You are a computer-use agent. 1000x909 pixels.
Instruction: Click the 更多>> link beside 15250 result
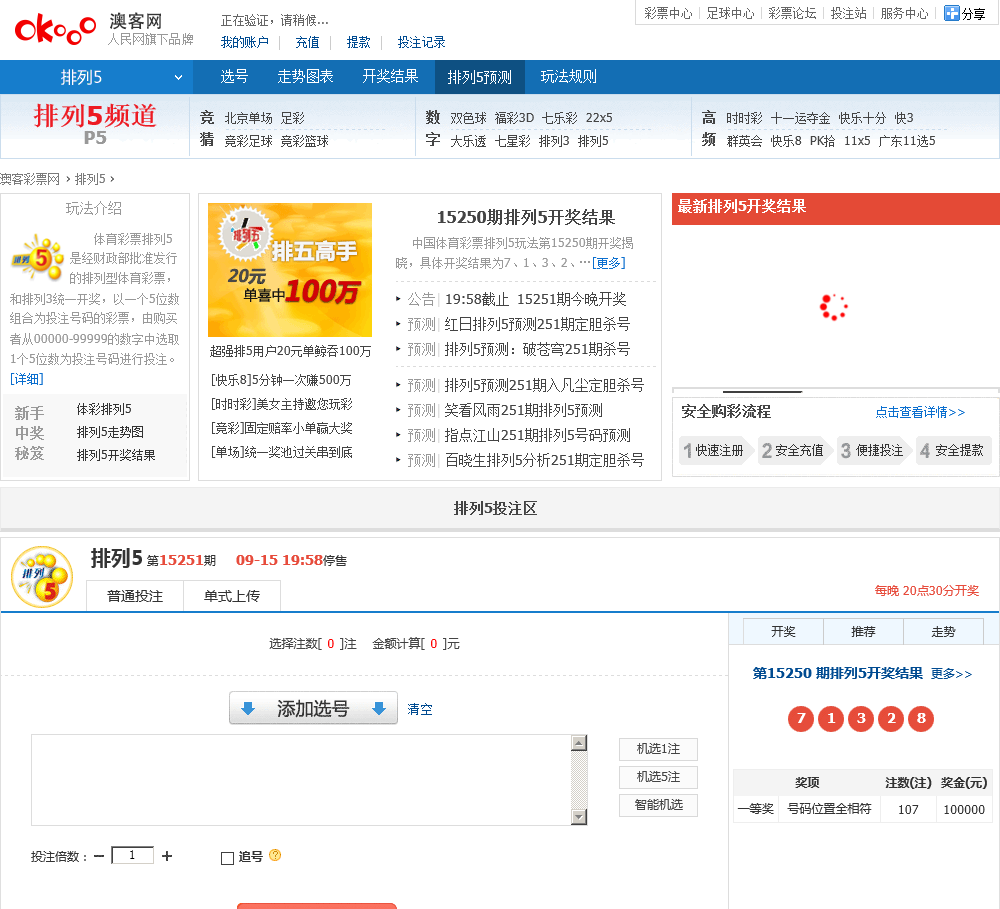point(952,674)
